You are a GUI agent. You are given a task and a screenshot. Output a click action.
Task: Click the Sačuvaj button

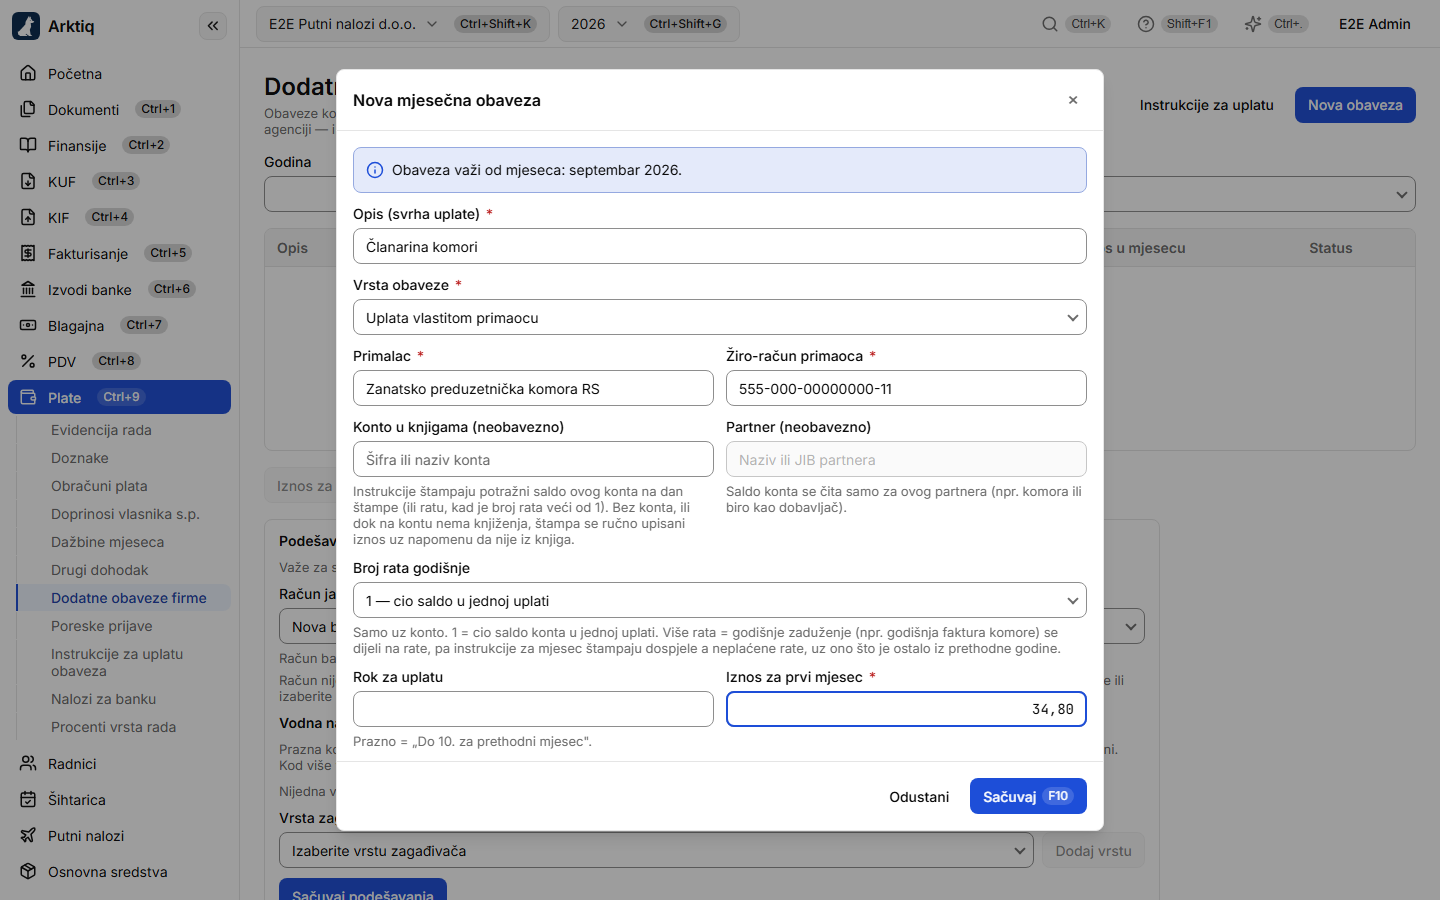pos(1028,796)
